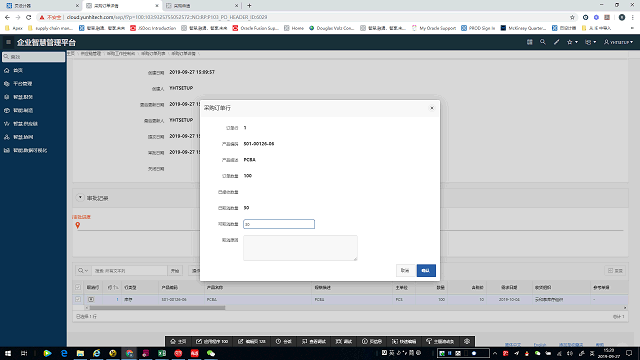Click Quick Edit in developer toolbar
This screenshot has height=360, width=640.
click(x=404, y=341)
